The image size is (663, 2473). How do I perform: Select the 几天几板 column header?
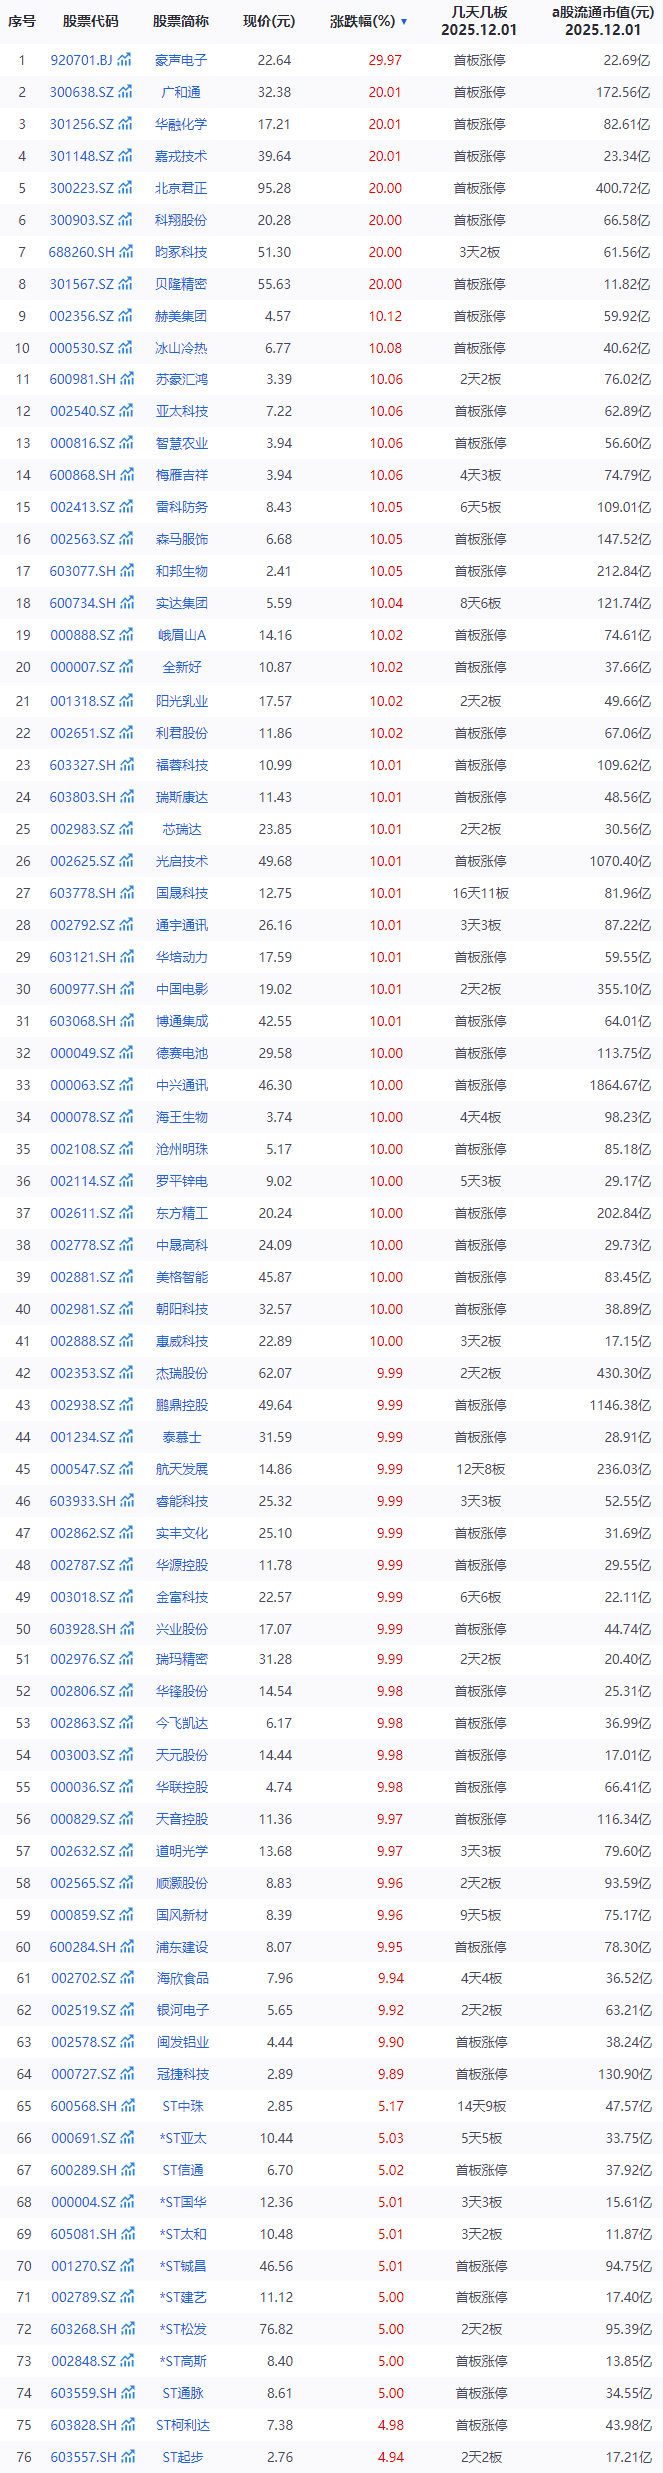pos(479,20)
